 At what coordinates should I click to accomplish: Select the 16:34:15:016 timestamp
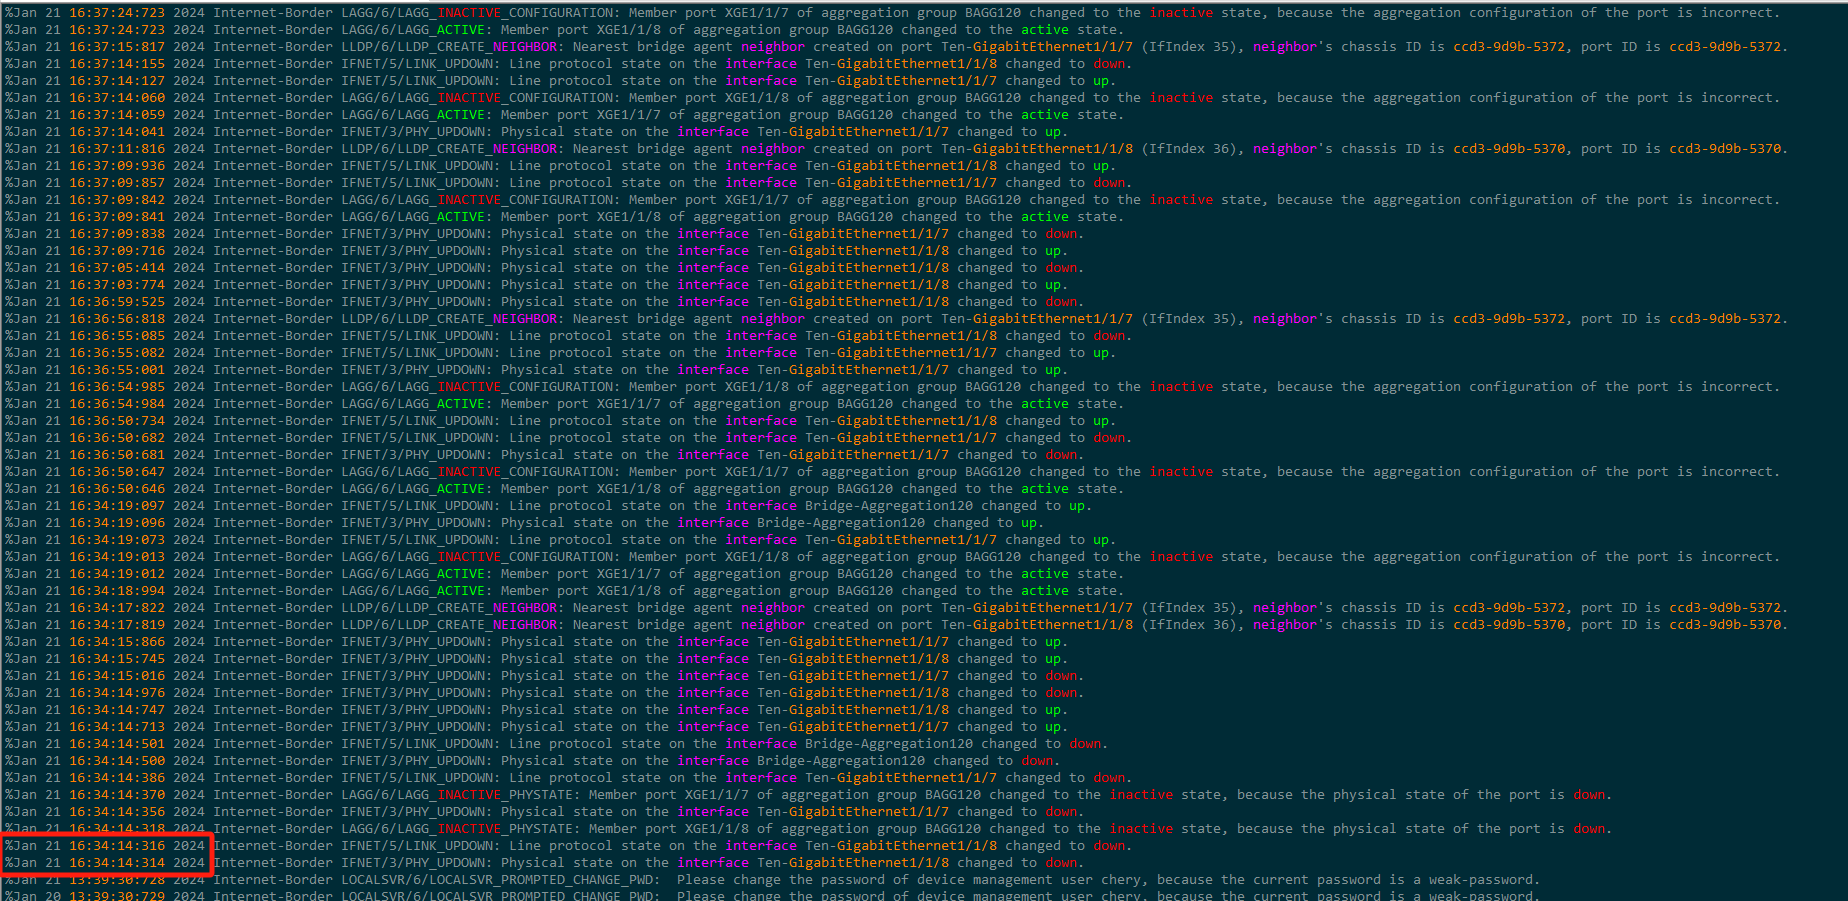point(117,676)
